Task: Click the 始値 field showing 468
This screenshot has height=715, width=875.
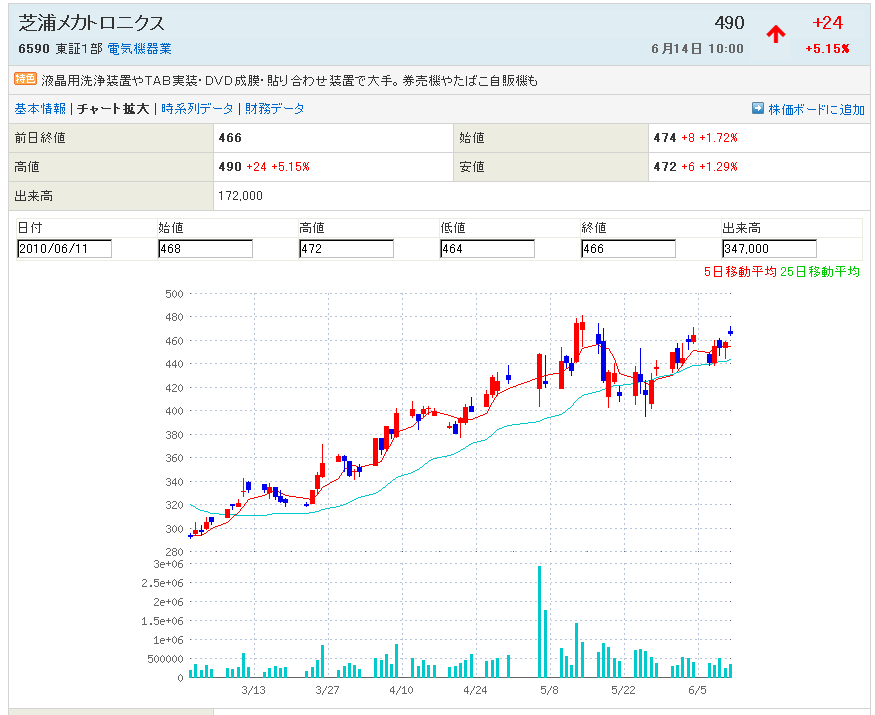Action: coord(205,249)
